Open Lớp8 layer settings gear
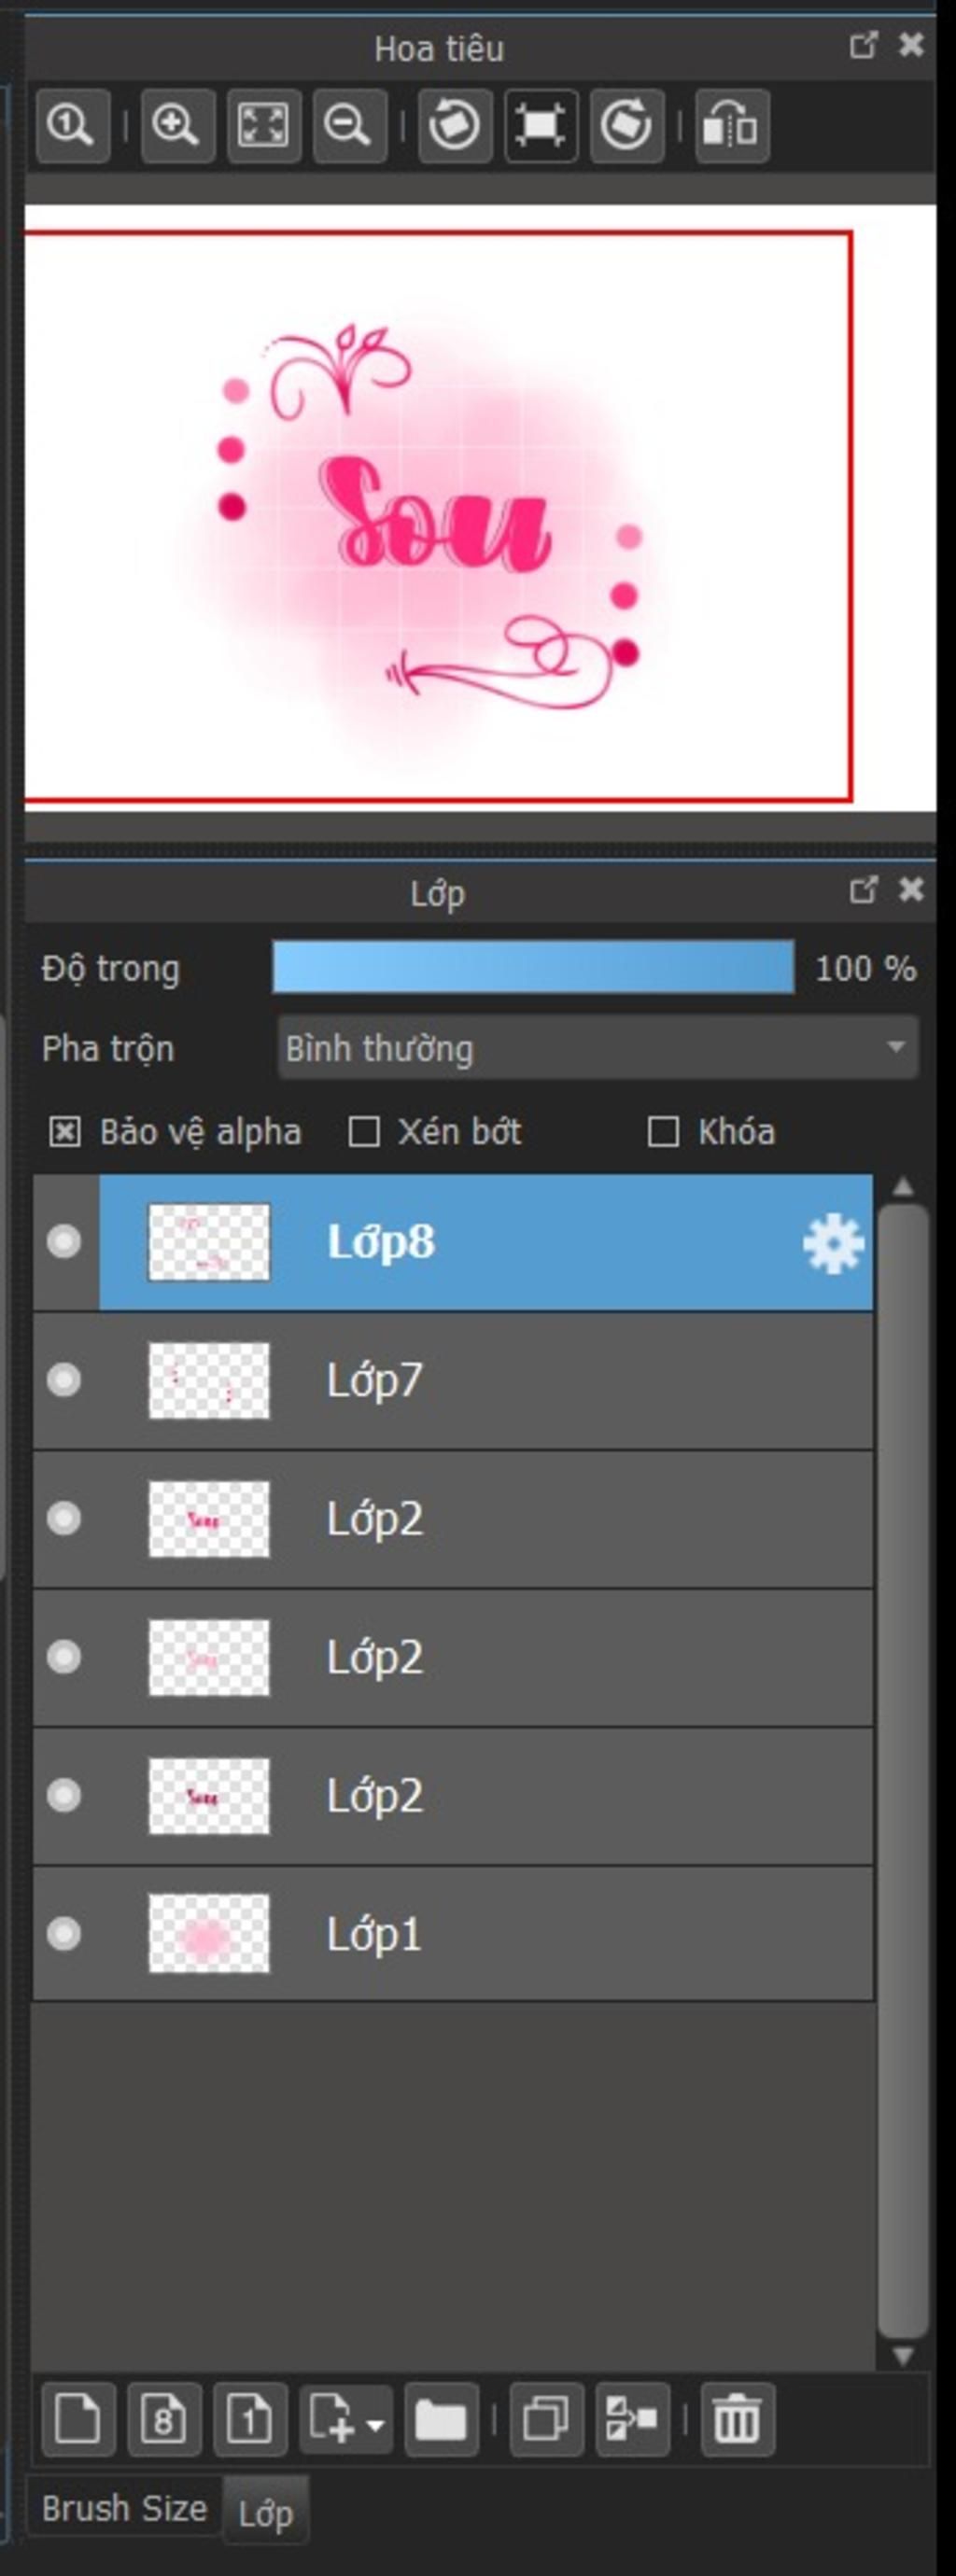The image size is (956, 2576). 833,1243
